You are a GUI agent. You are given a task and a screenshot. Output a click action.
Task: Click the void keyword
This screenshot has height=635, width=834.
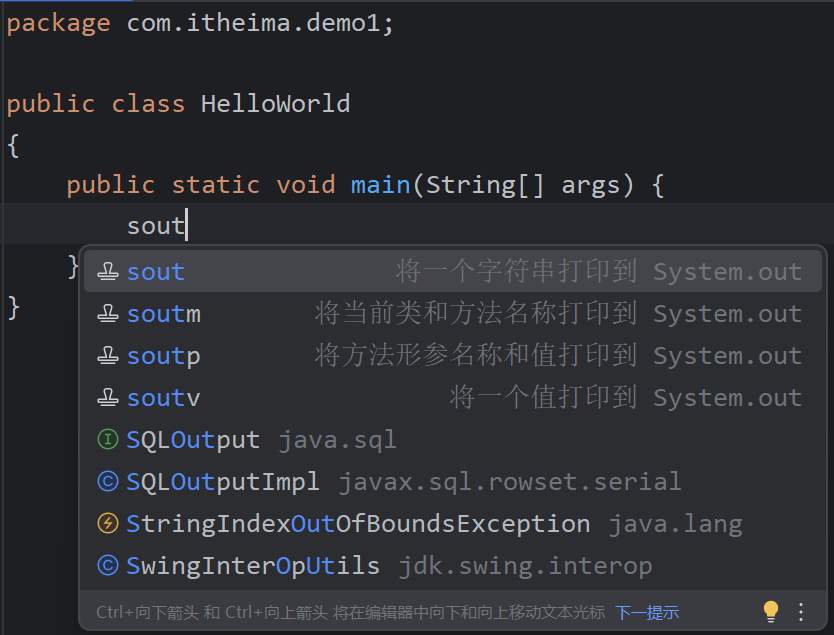click(x=306, y=185)
